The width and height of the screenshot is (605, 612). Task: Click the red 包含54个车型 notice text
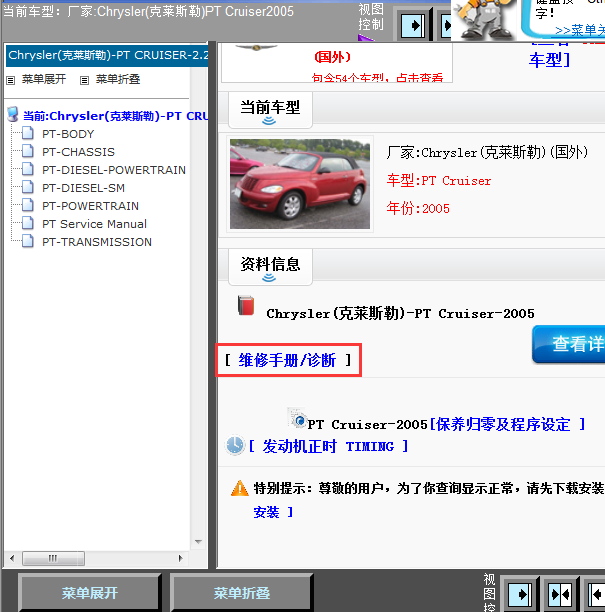377,78
